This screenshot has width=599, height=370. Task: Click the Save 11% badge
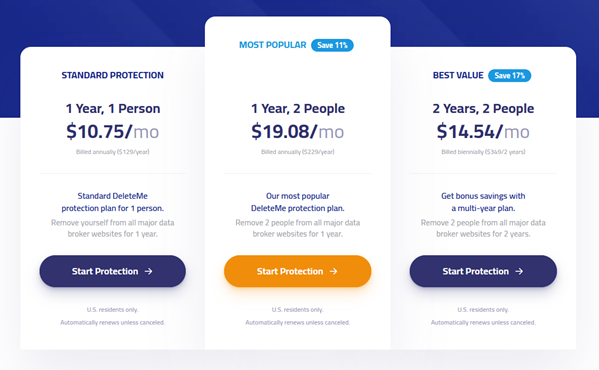(x=332, y=45)
